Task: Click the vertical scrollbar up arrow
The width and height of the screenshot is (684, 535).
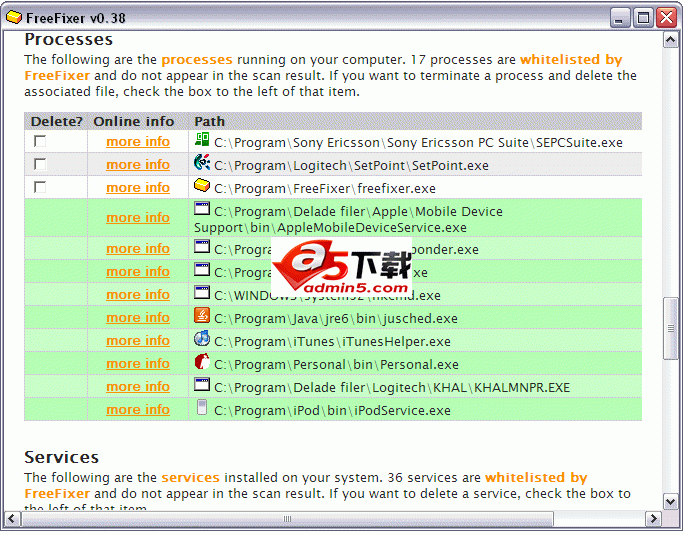Action: (670, 41)
